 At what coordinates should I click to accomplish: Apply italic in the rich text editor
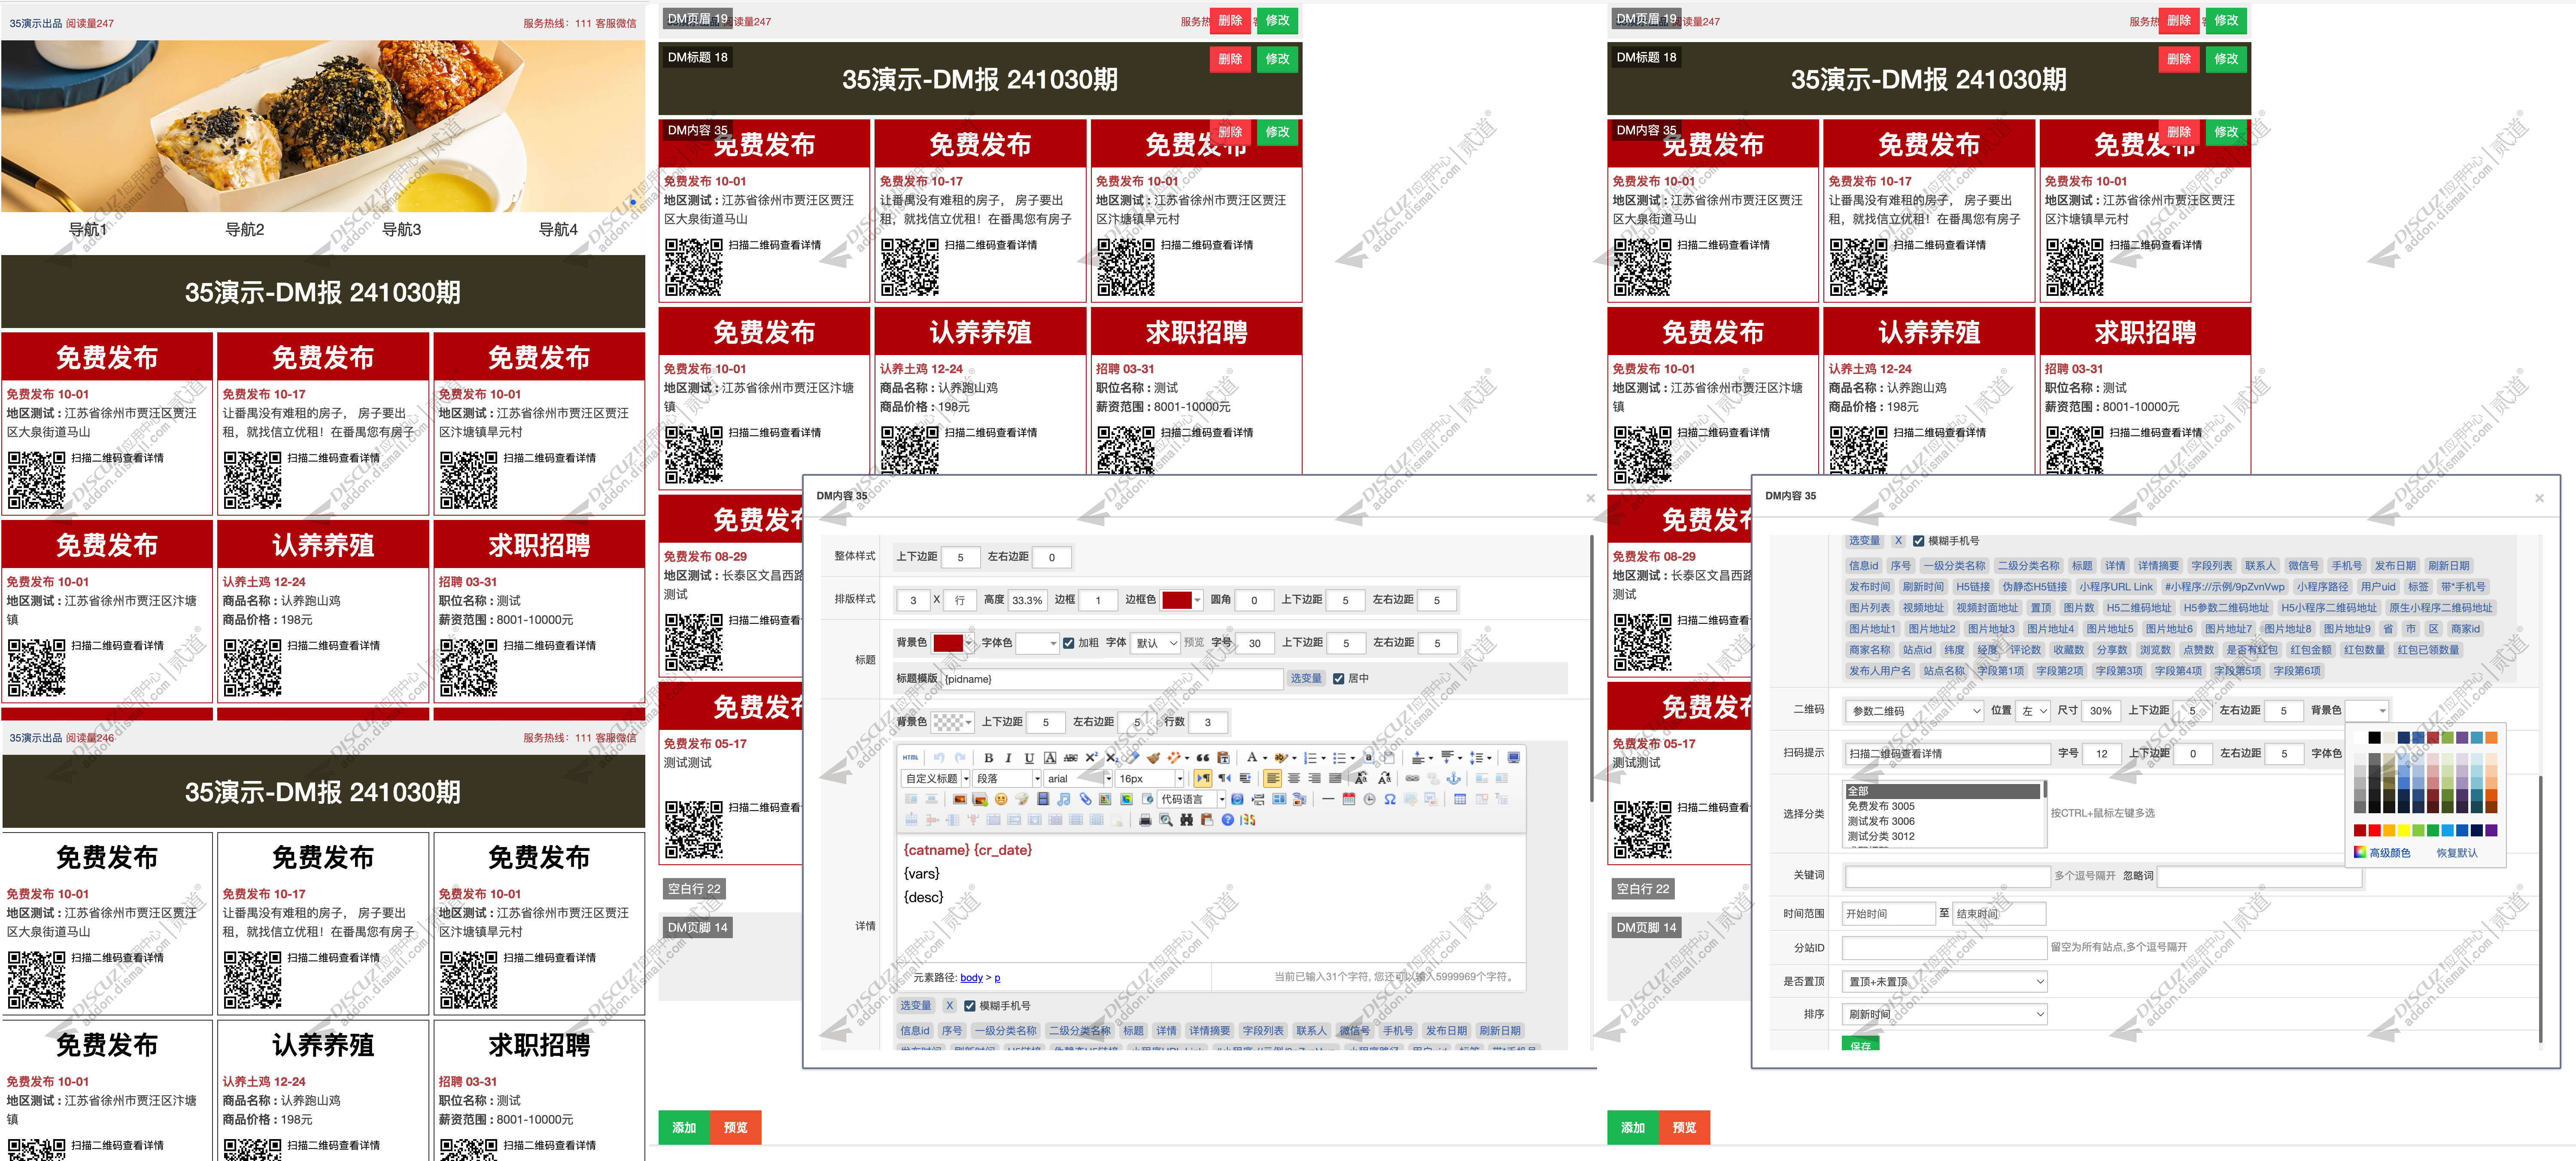tap(1008, 758)
